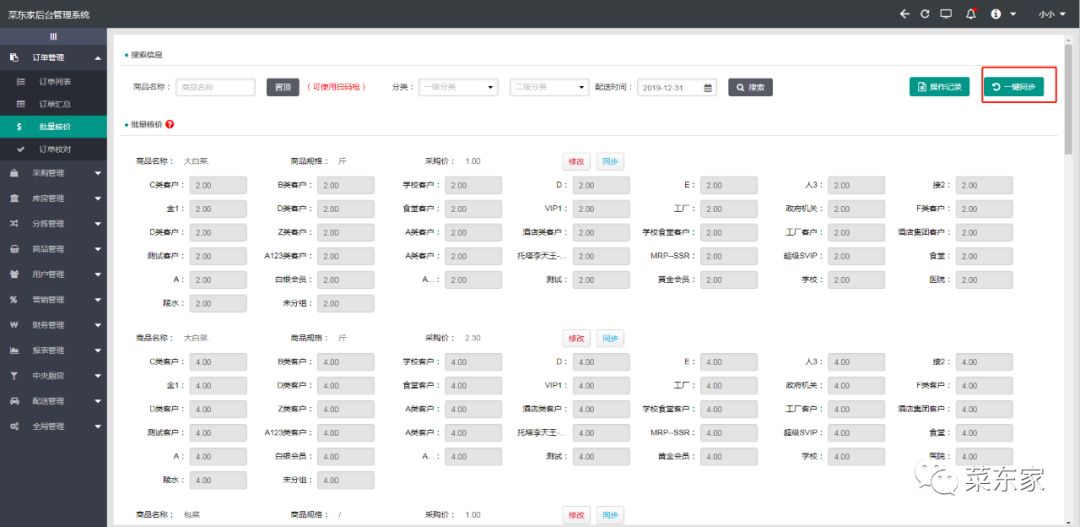Click the 超级SVIP price field showing 2.00

click(x=856, y=256)
